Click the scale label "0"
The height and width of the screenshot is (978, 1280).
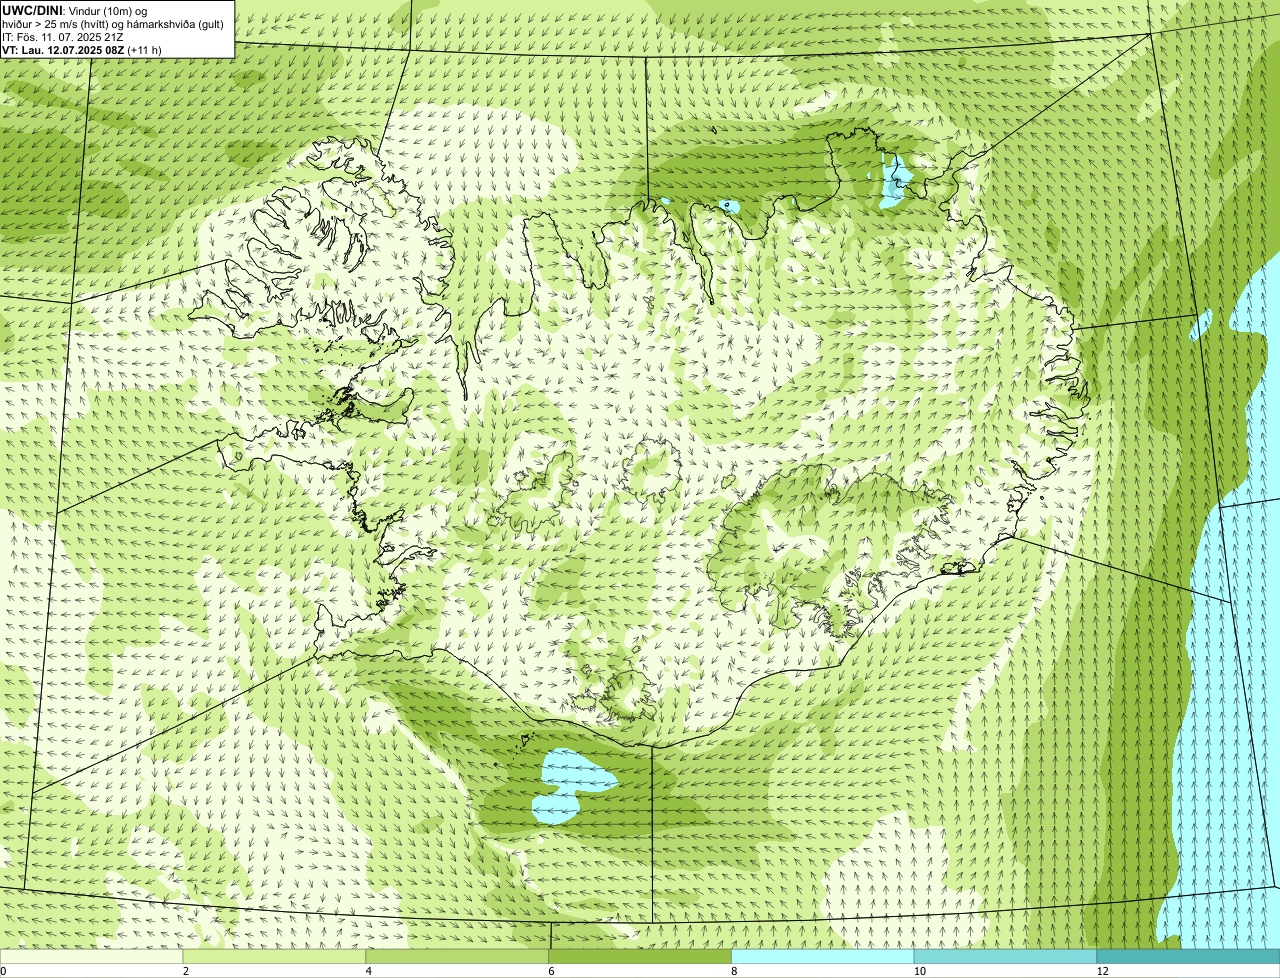click(x=3, y=971)
